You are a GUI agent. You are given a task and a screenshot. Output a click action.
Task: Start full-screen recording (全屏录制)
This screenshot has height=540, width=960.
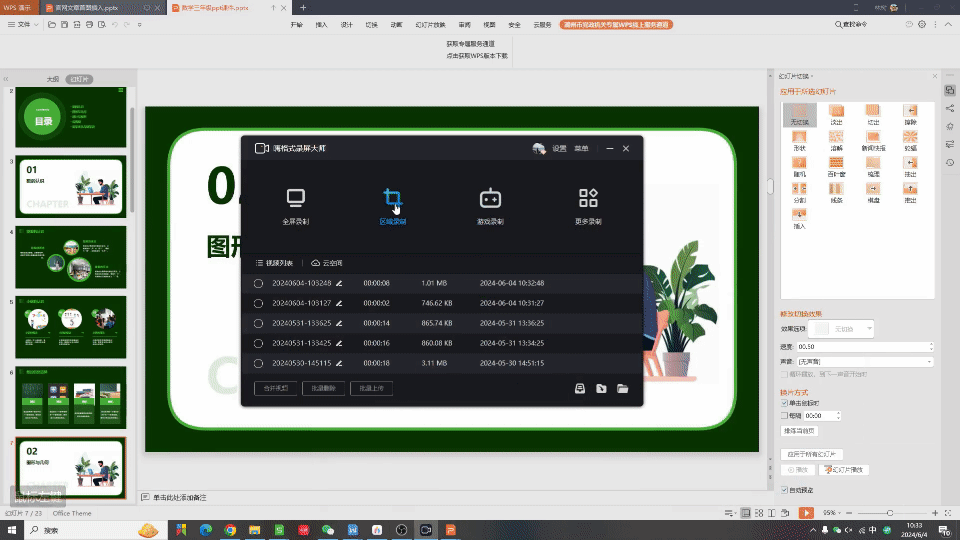pos(295,206)
